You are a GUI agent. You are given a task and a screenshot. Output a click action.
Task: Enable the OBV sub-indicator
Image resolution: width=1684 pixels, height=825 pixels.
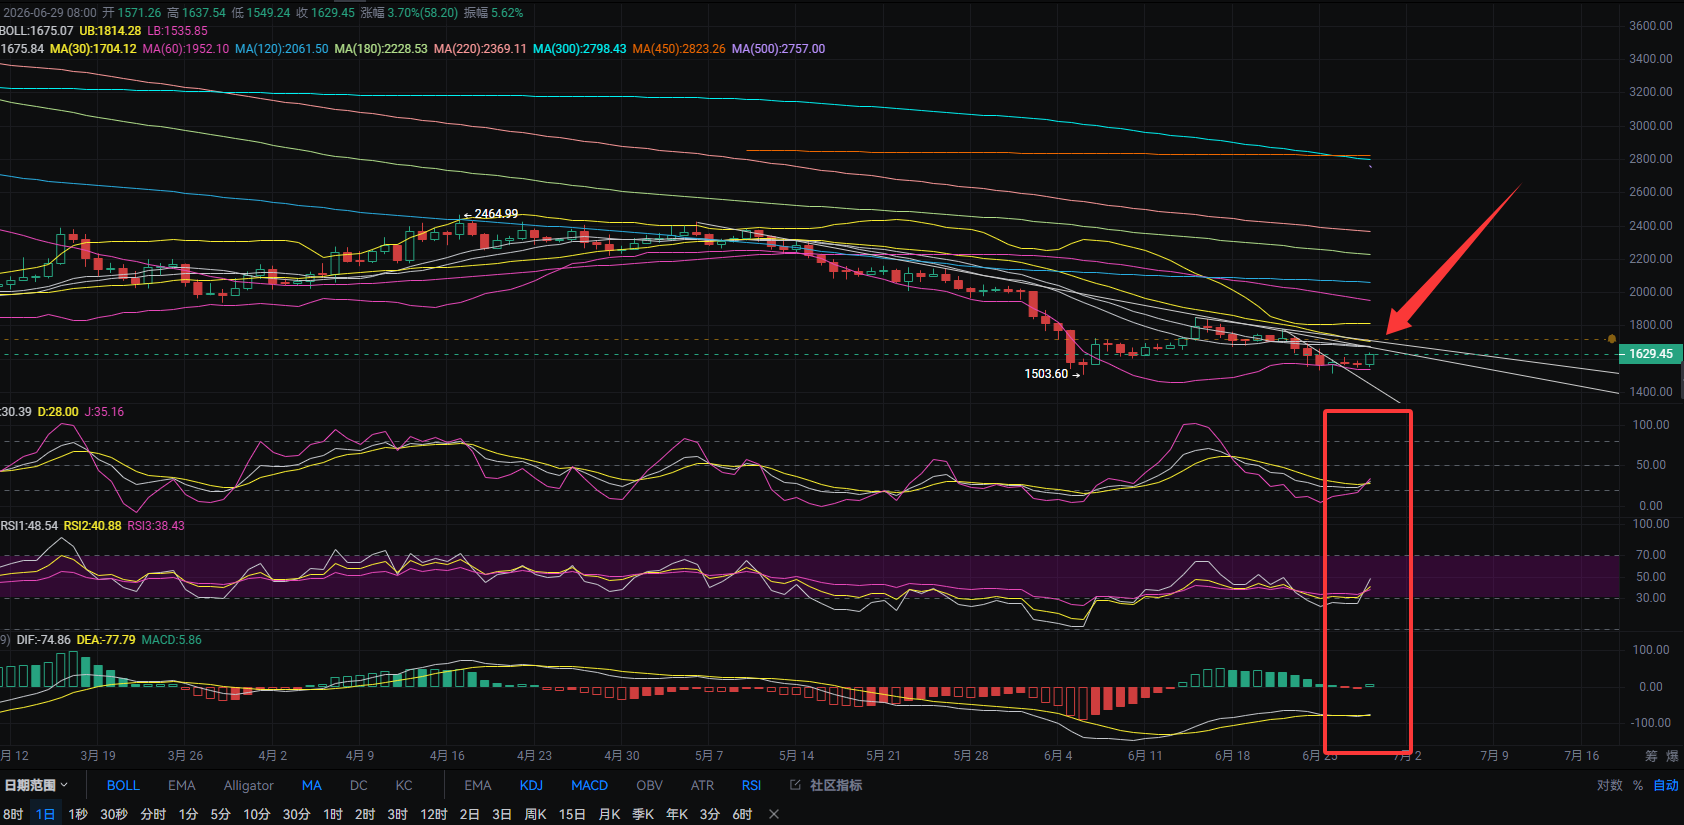(x=649, y=785)
